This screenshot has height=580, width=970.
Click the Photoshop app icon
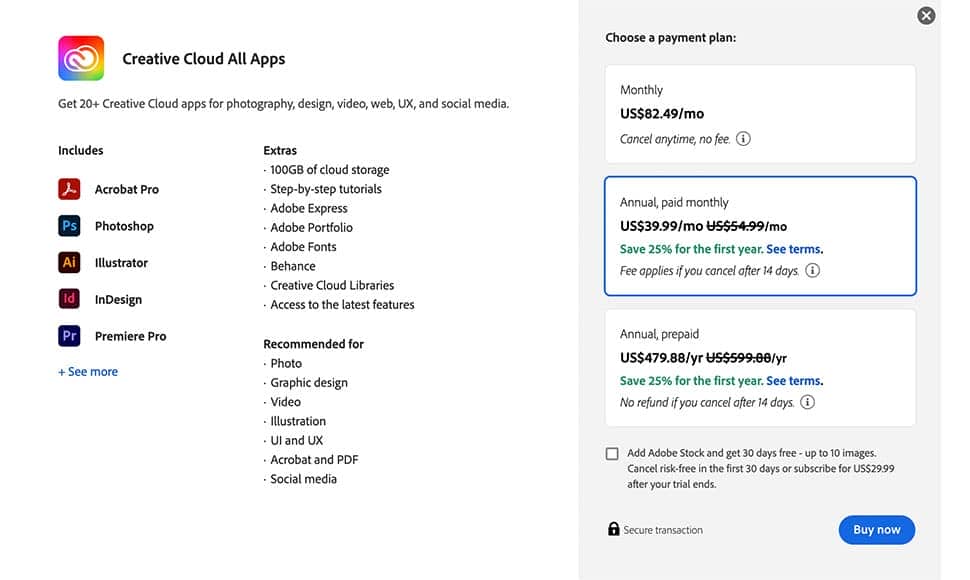point(69,226)
